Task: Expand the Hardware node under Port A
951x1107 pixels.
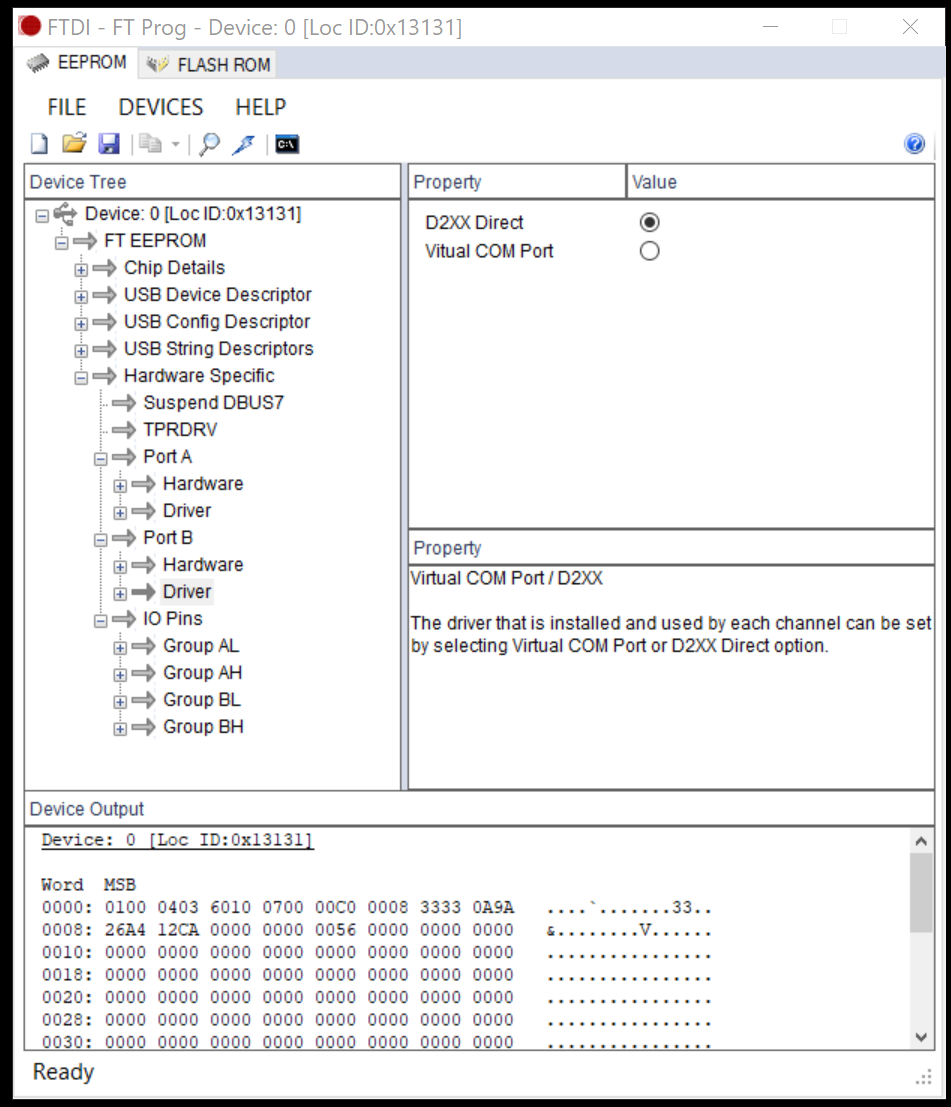Action: point(120,485)
